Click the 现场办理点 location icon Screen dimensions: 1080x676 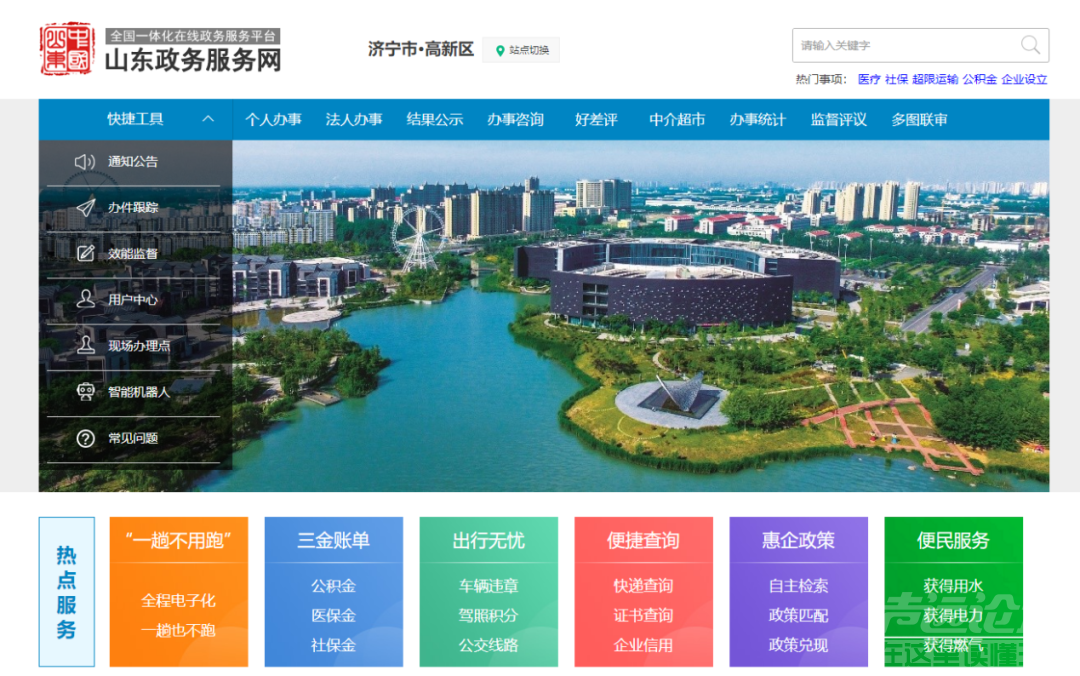[87, 345]
